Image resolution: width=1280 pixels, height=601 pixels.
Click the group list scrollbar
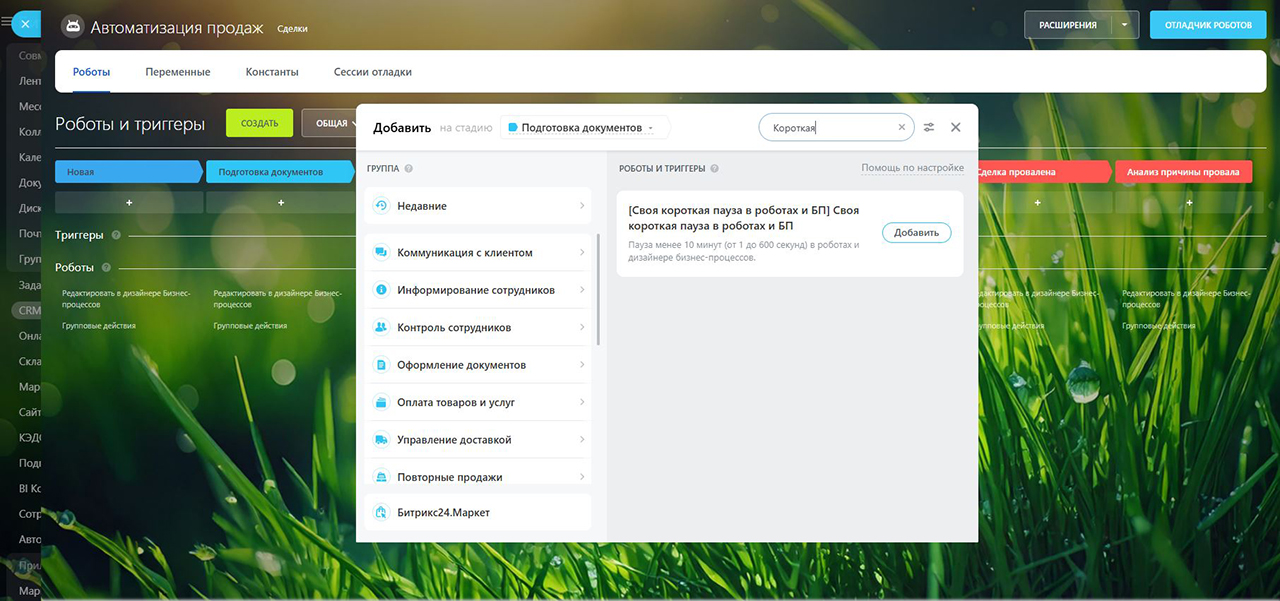pos(598,290)
